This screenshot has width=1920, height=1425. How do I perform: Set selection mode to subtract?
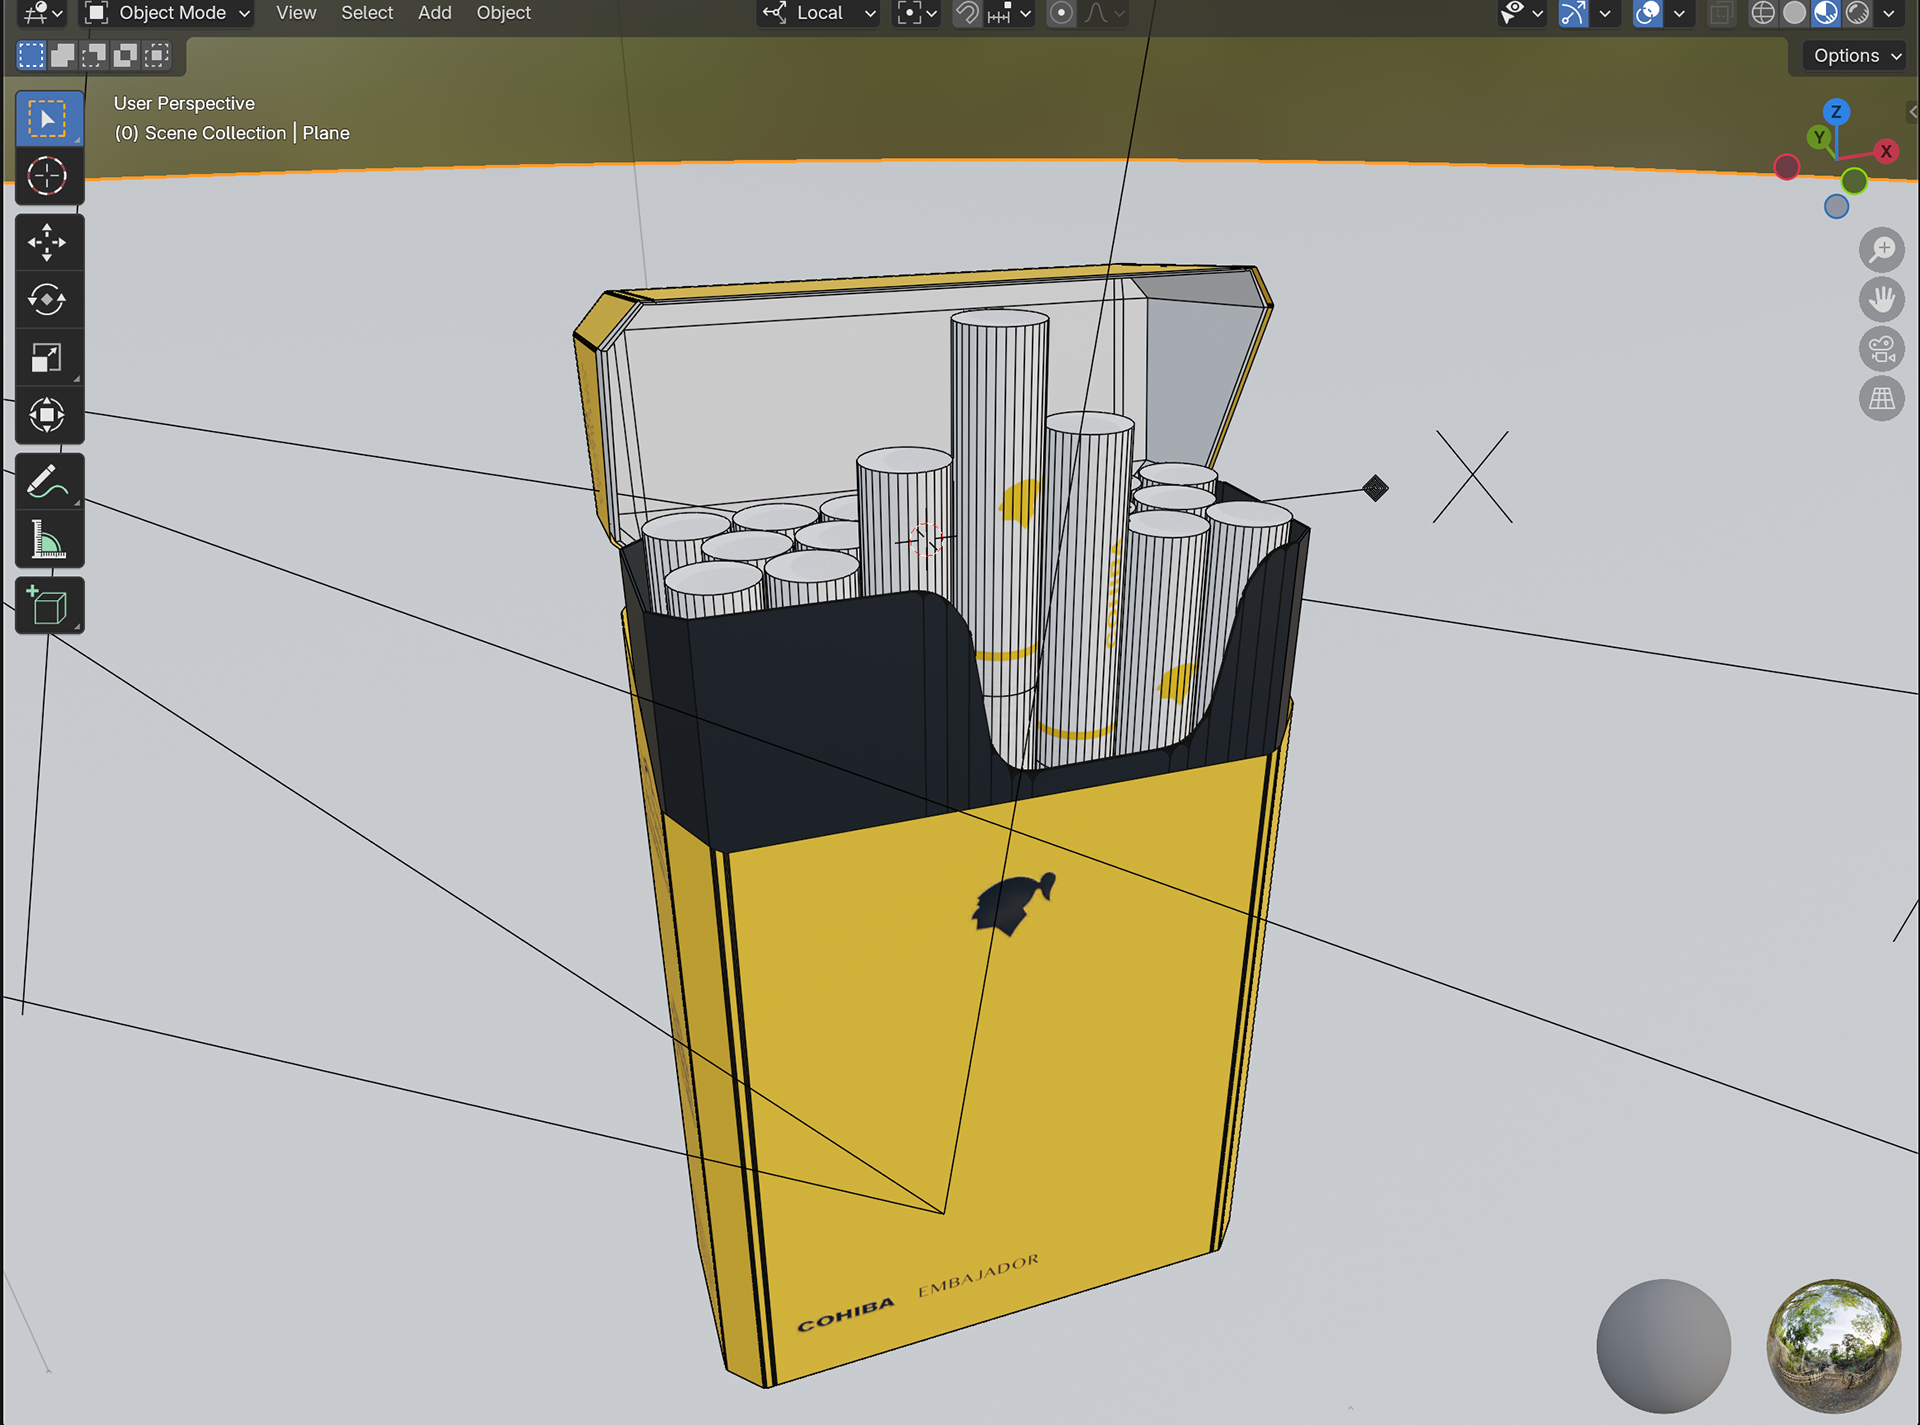tap(94, 55)
